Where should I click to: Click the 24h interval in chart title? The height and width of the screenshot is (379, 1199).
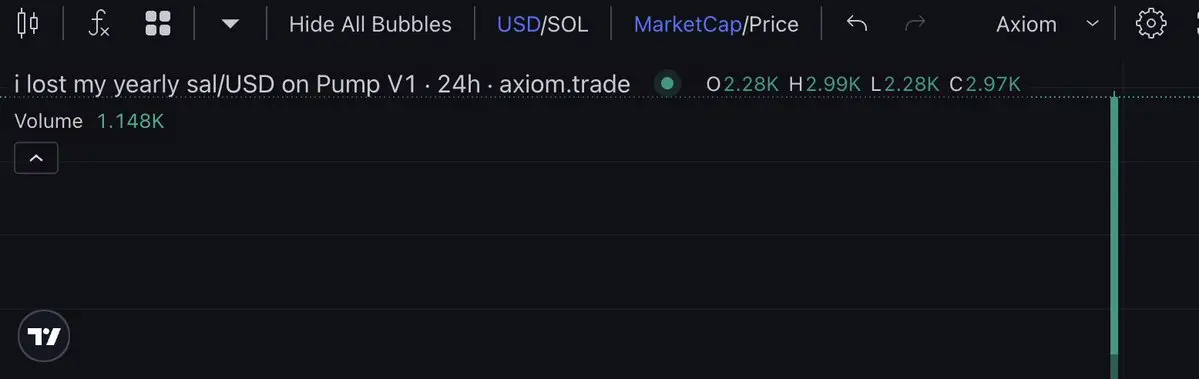[459, 84]
